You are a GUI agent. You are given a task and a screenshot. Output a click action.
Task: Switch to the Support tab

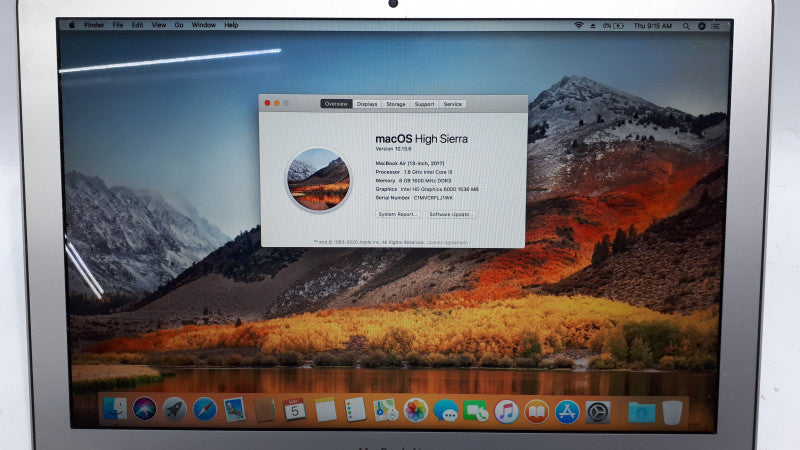pyautogui.click(x=424, y=104)
